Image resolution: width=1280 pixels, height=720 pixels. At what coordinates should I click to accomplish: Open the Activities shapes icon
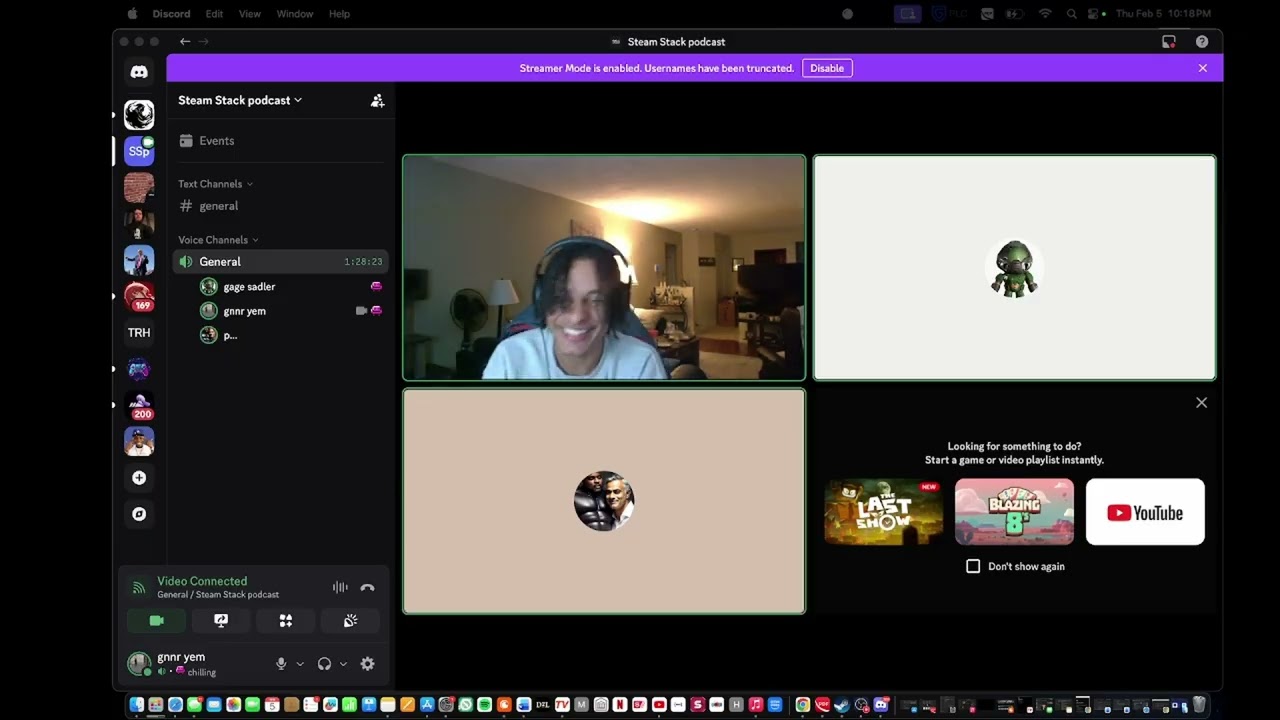pos(286,621)
